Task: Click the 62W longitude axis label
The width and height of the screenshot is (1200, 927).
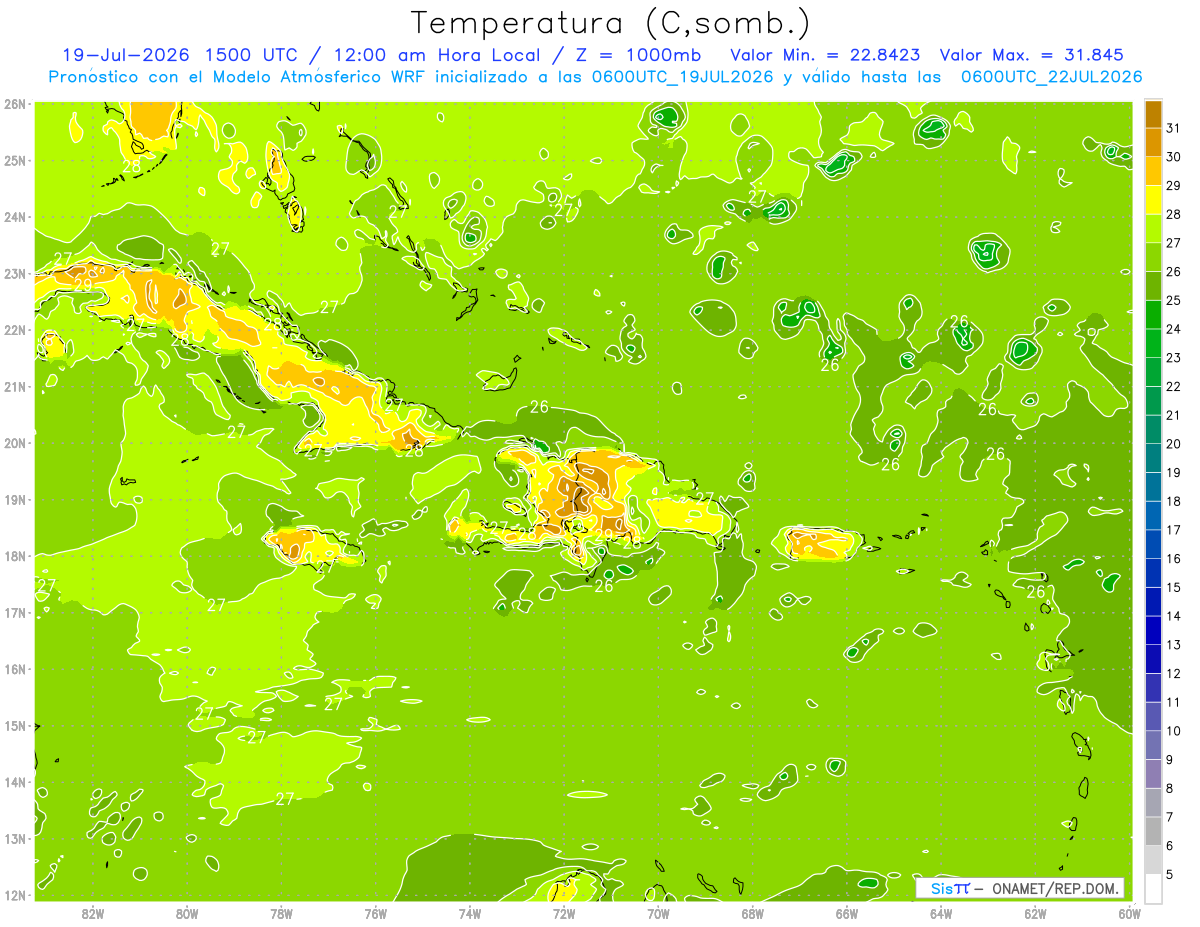Action: (x=1035, y=913)
